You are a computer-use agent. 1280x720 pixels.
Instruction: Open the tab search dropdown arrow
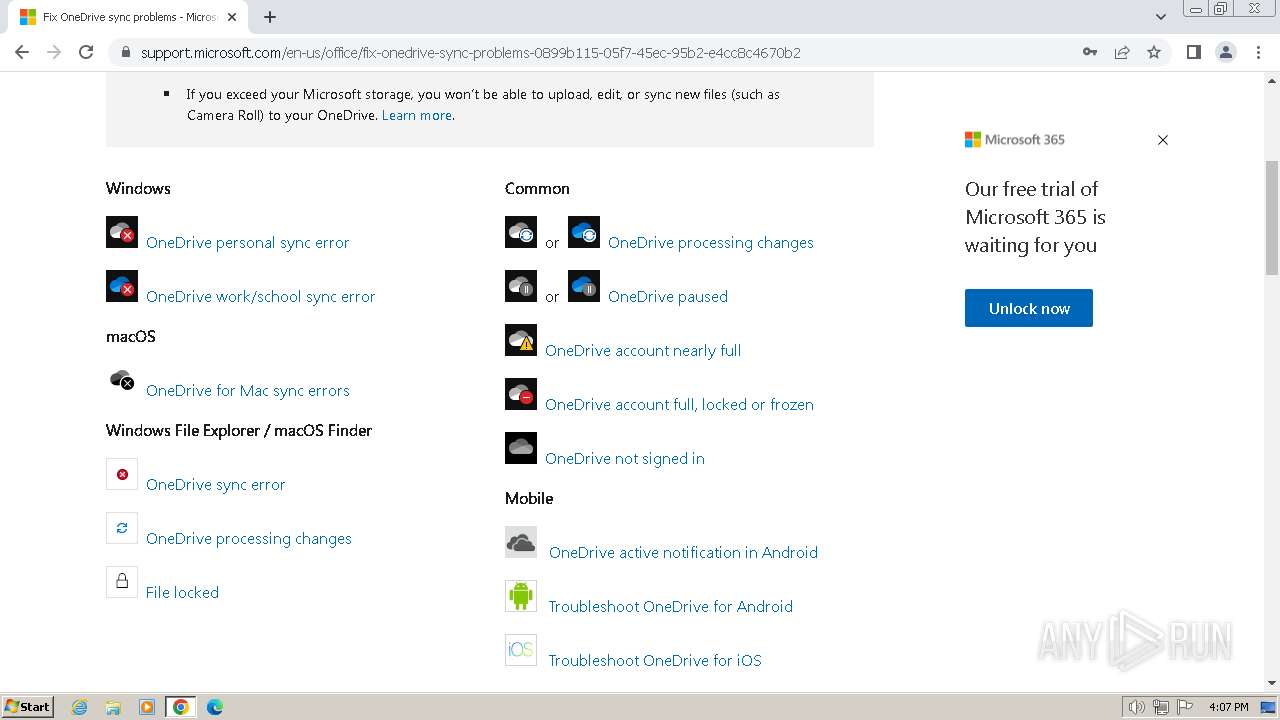(x=1161, y=17)
